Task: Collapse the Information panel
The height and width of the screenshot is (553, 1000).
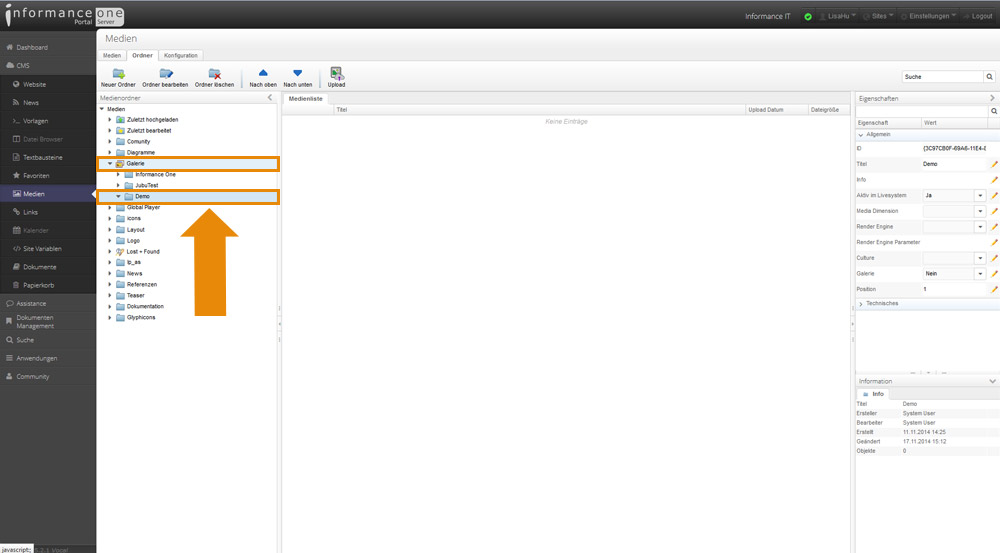Action: click(x=992, y=381)
